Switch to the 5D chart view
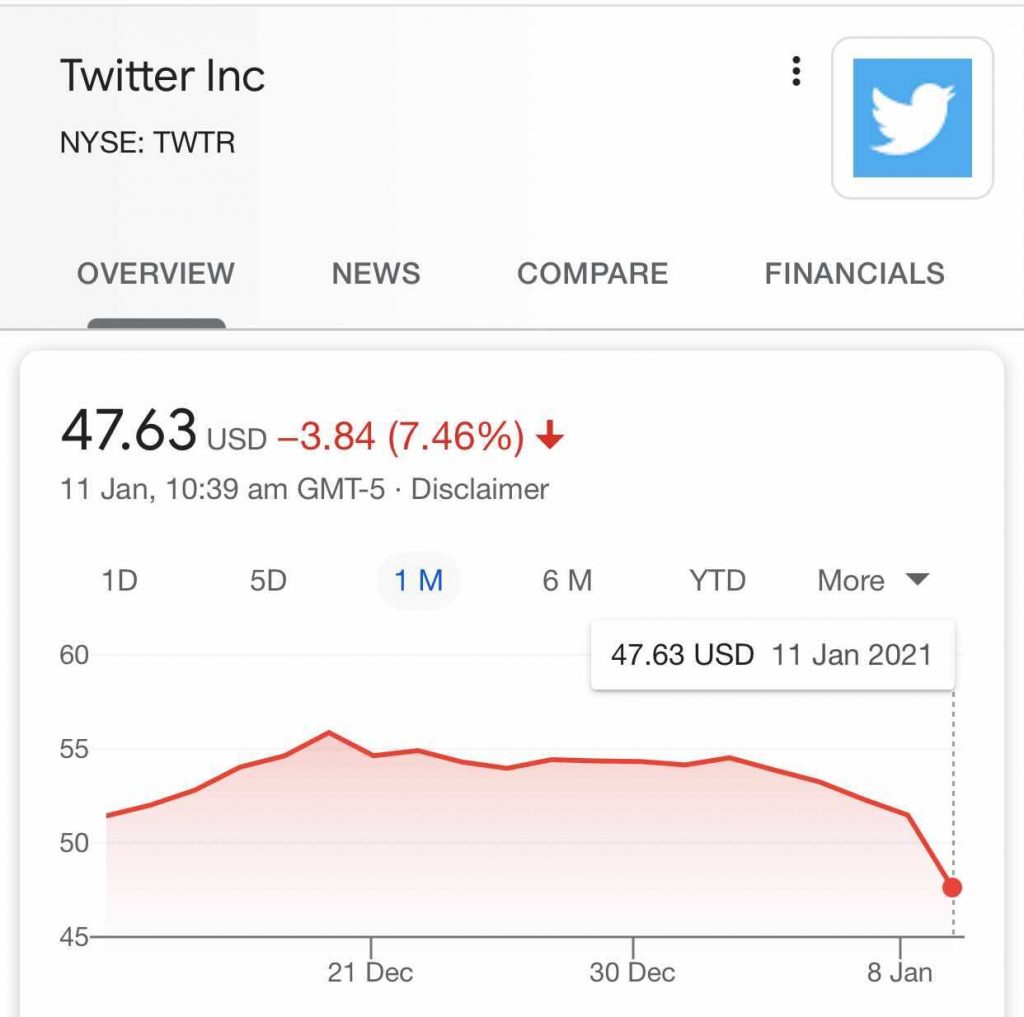Viewport: 1024px width, 1017px height. [270, 580]
